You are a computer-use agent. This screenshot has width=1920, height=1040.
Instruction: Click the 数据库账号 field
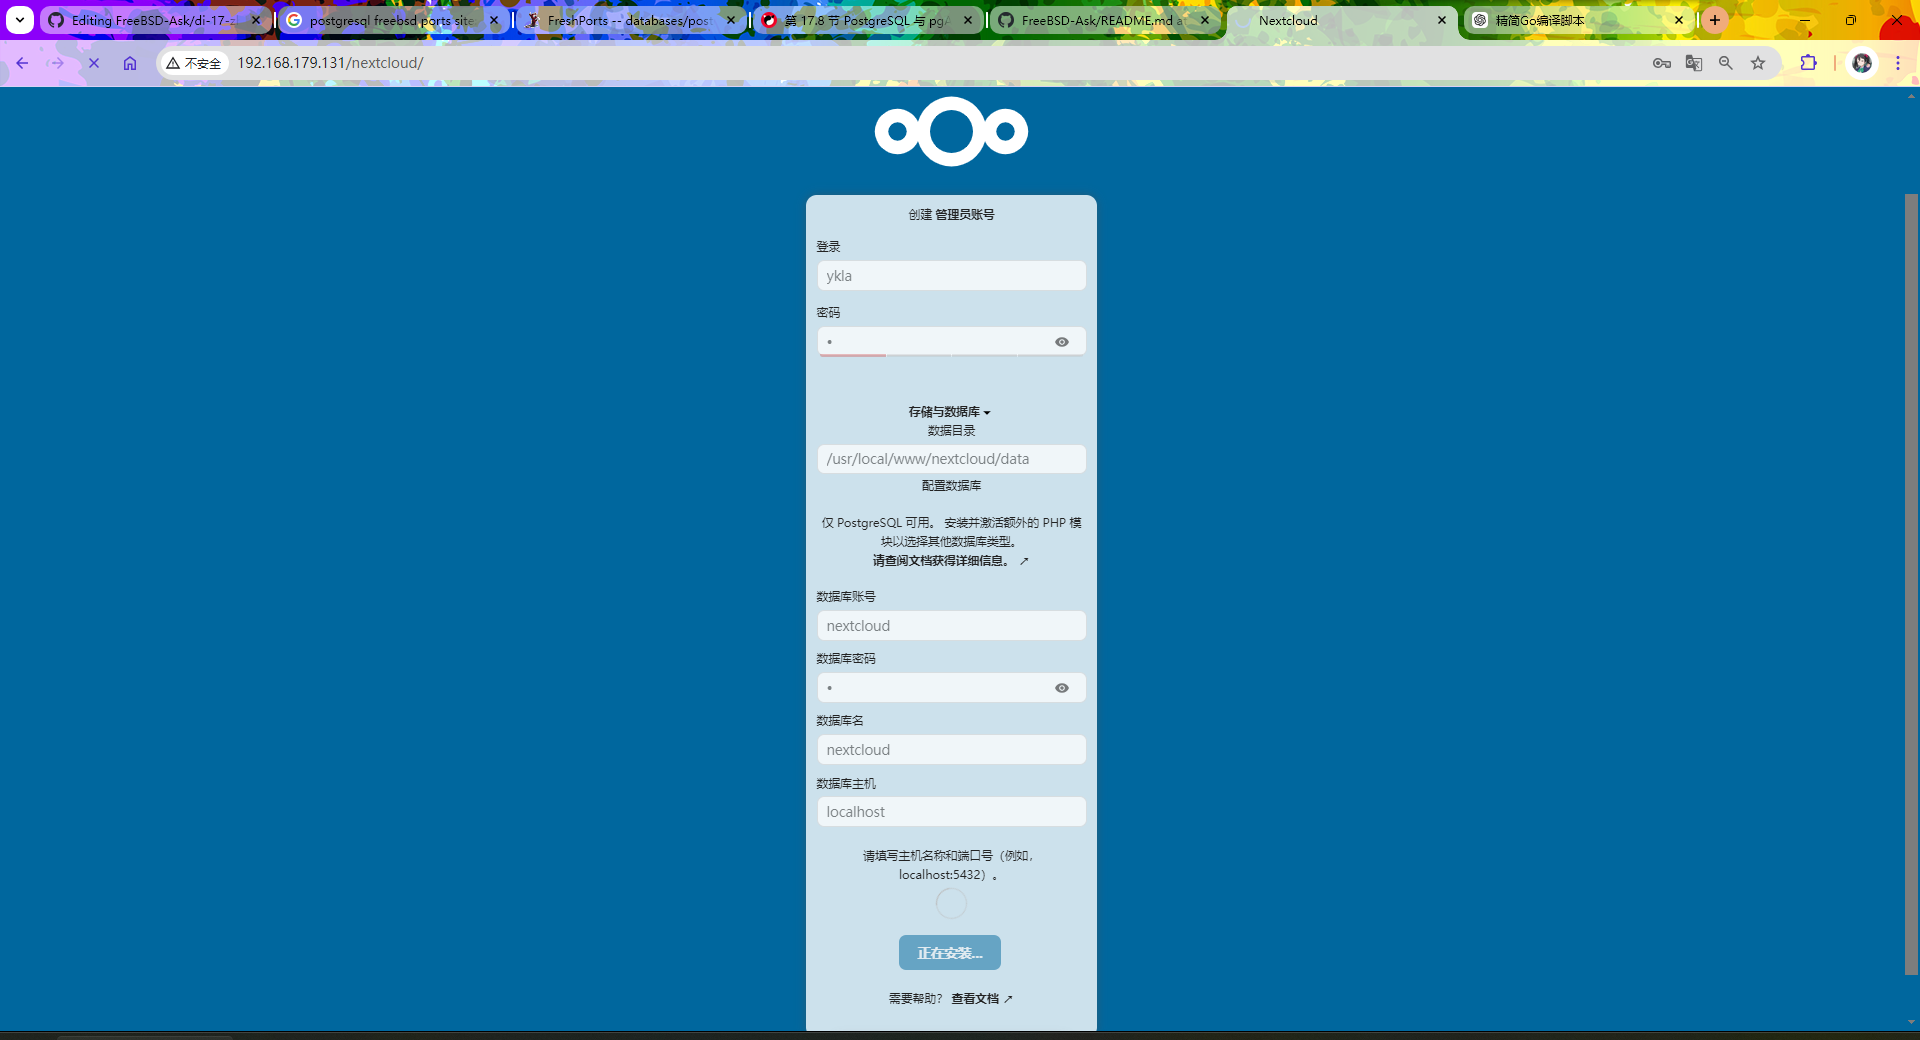pos(951,626)
